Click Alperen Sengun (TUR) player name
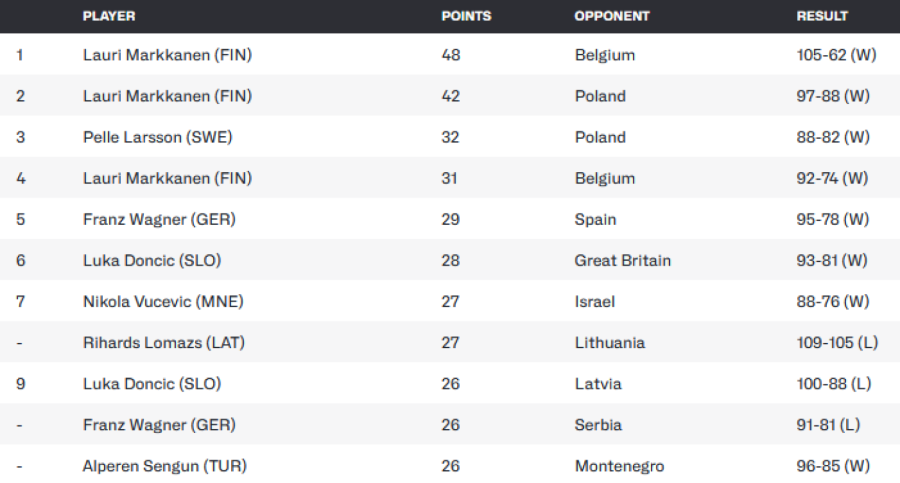 [165, 466]
